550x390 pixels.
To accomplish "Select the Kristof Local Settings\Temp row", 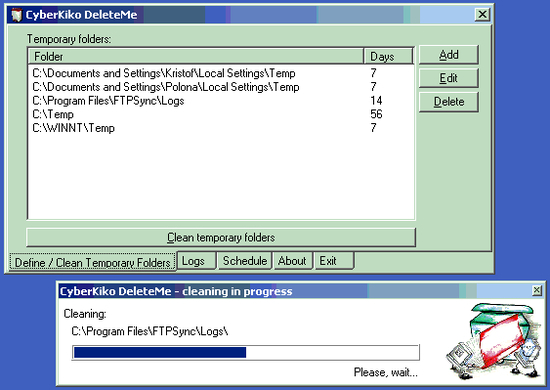I will pos(221,73).
